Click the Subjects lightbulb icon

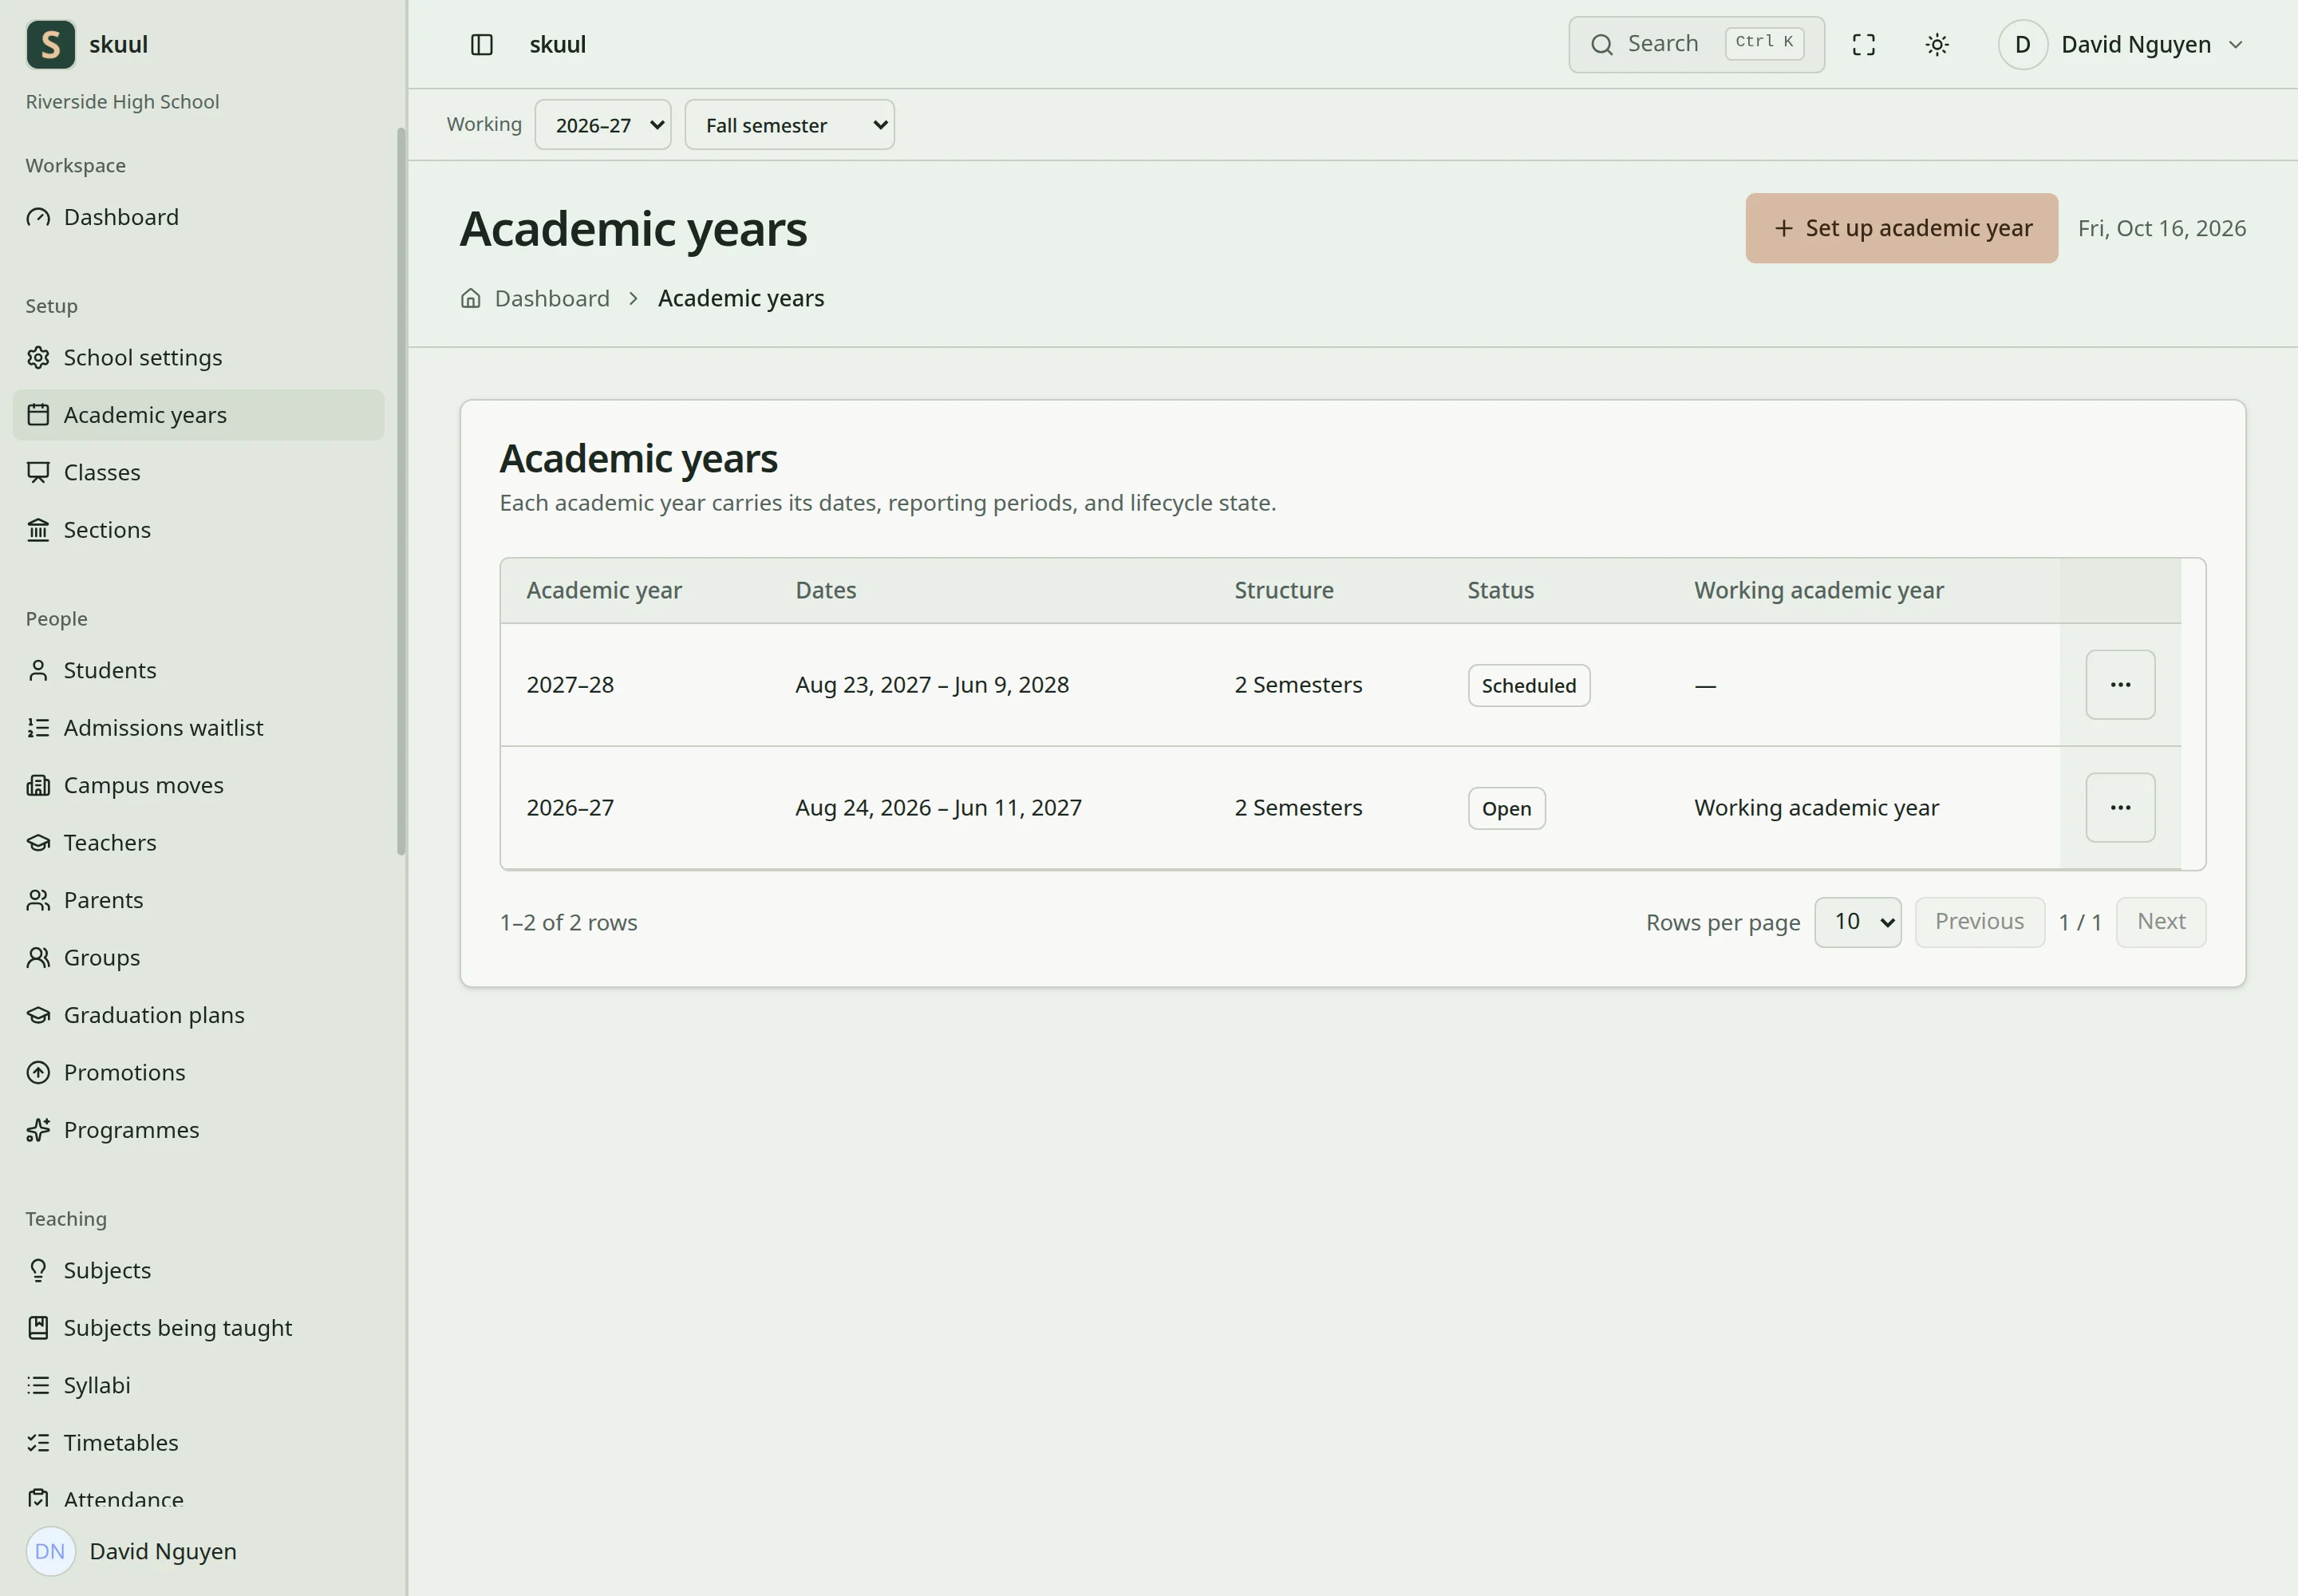[x=38, y=1270]
